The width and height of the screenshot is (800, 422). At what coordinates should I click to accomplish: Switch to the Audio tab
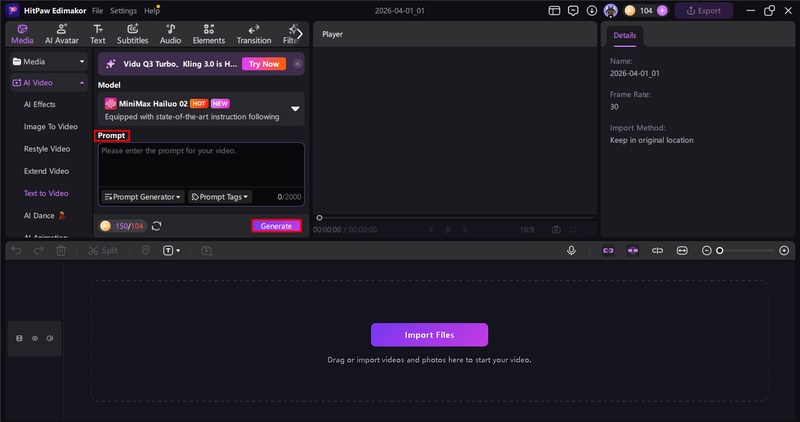[170, 34]
